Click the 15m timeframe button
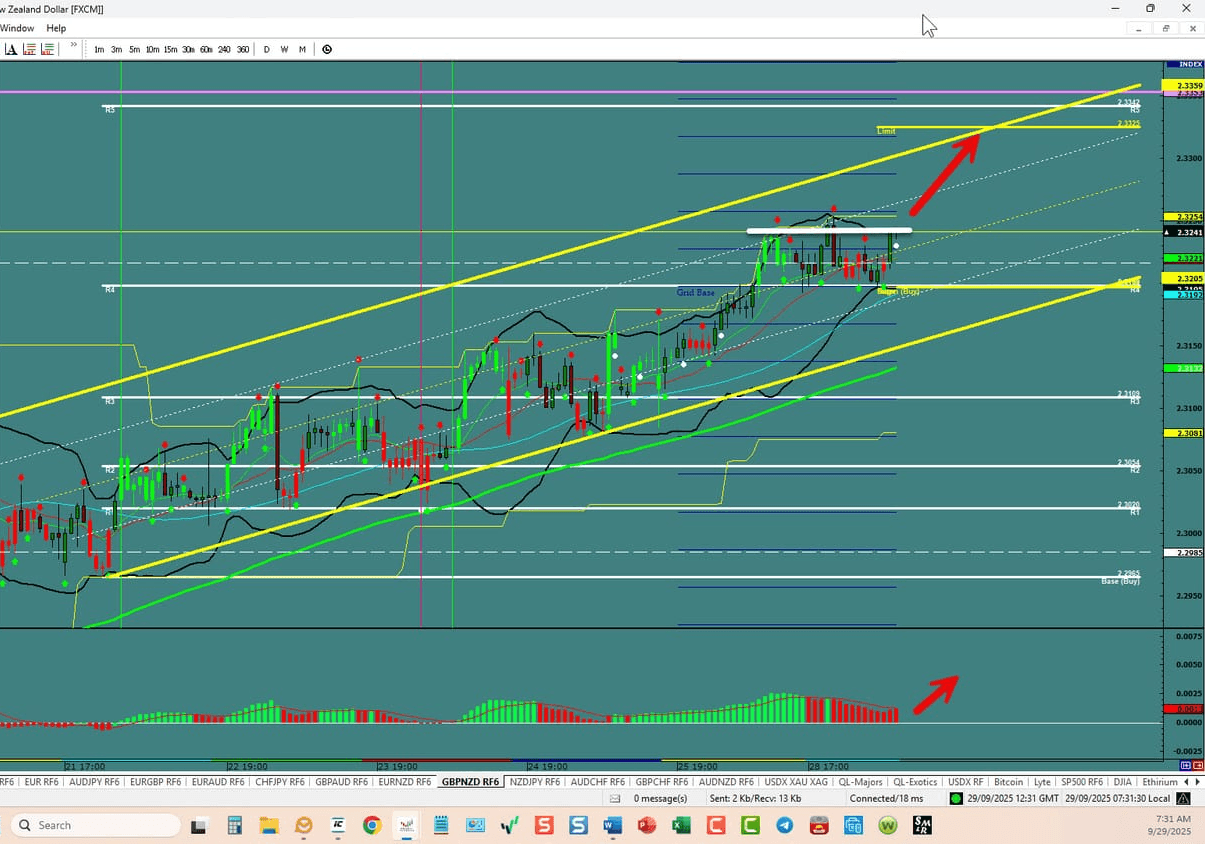Image resolution: width=1205 pixels, height=844 pixels. 170,48
